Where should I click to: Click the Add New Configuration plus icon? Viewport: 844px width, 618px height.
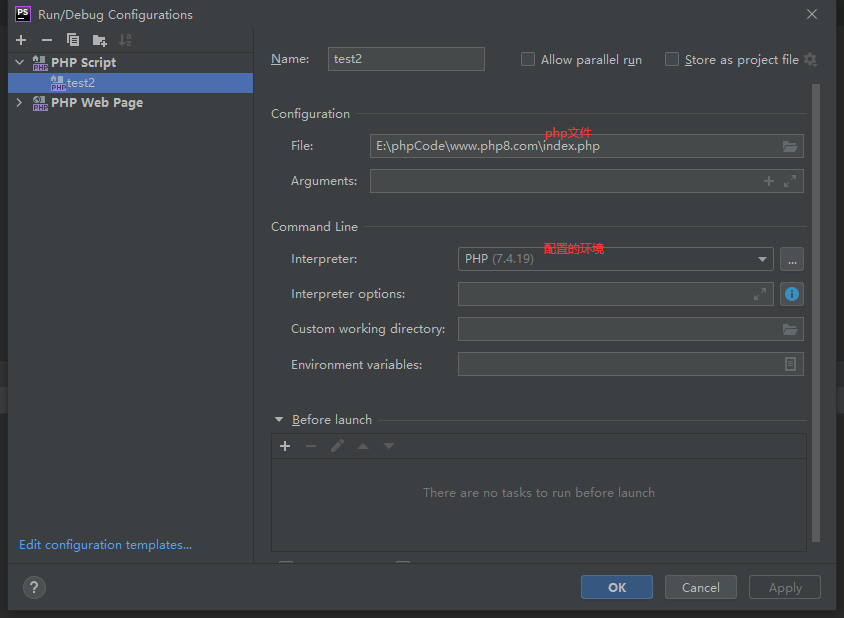pyautogui.click(x=21, y=40)
